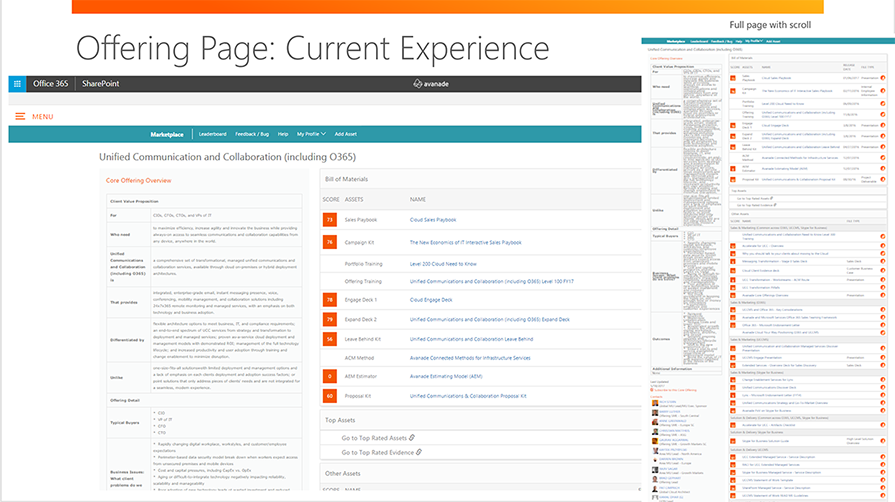Click the score 60 badge for Proposal Kit
Viewport: 895px width, 502px height.
(x=329, y=396)
